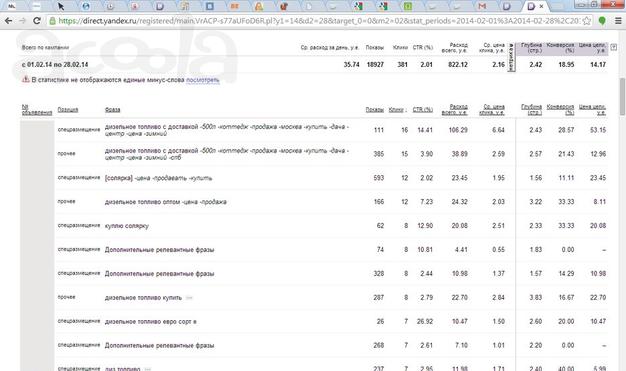Collapse the vertical метрика column toggle

coord(511,57)
